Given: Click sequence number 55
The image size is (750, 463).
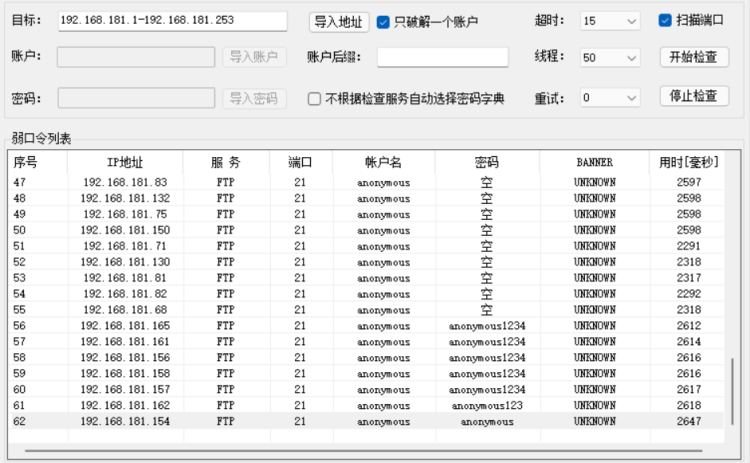Looking at the screenshot, I should click(x=20, y=310).
